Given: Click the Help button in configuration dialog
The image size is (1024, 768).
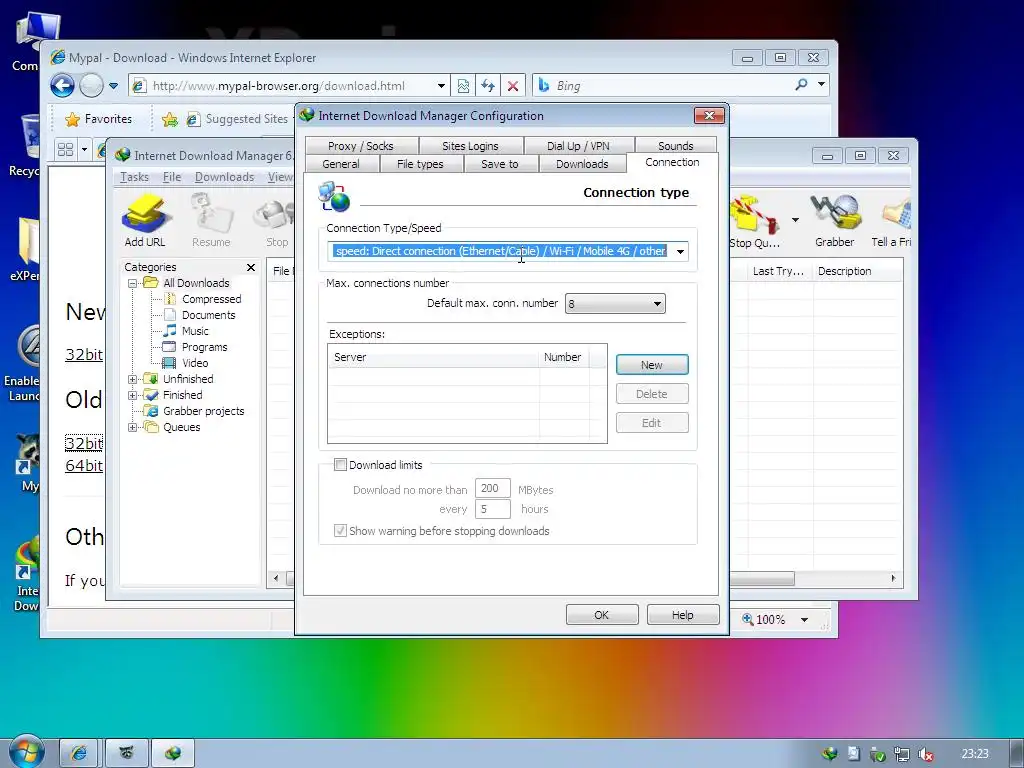Looking at the screenshot, I should [682, 615].
